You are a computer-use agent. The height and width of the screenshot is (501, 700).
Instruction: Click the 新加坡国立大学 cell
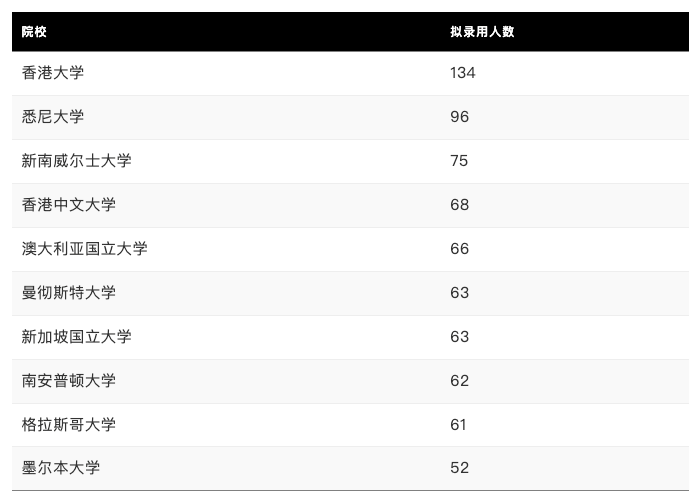coord(77,337)
